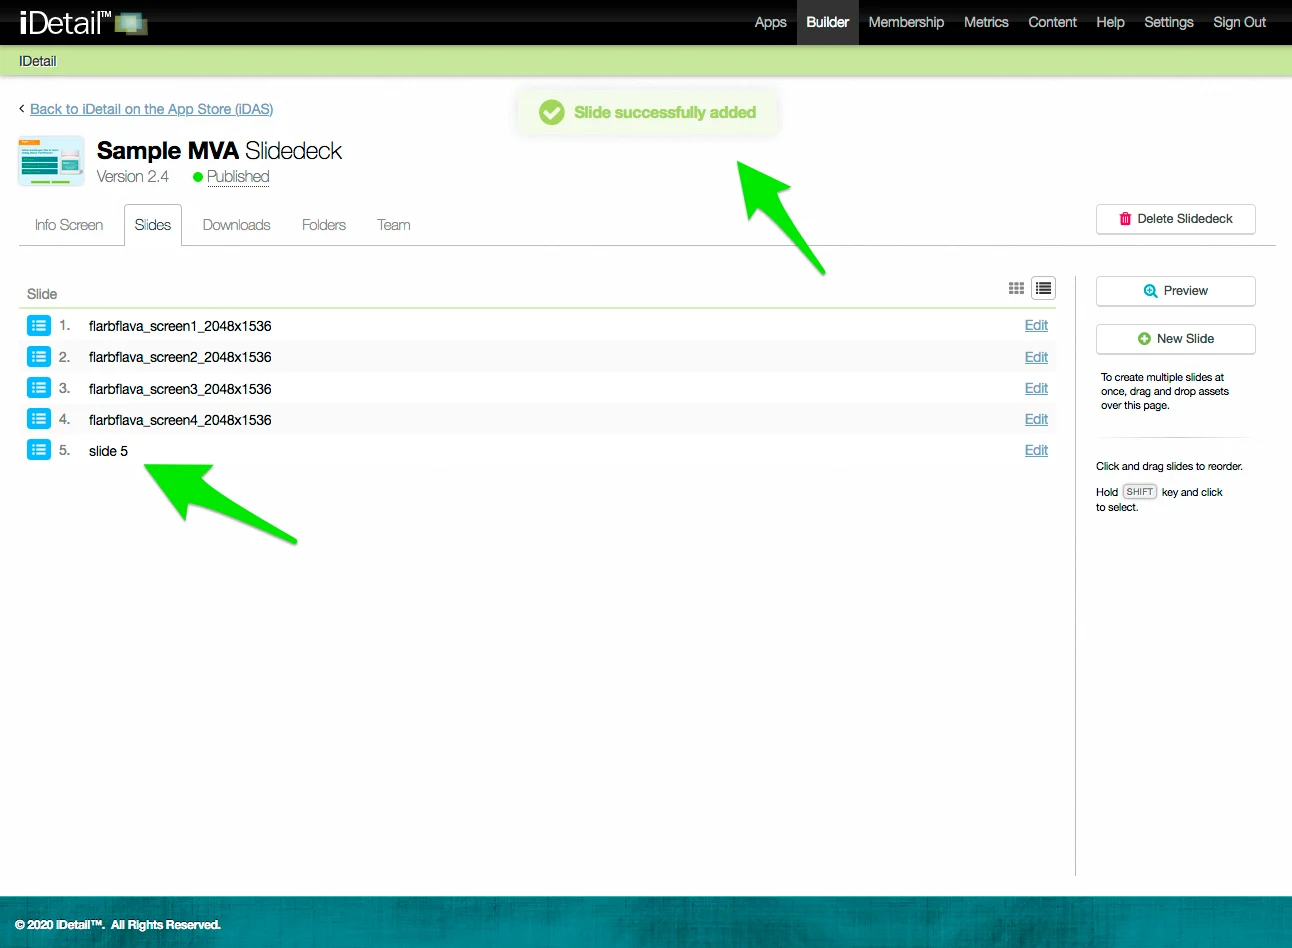Open the Team tab
The height and width of the screenshot is (948, 1292).
click(394, 225)
